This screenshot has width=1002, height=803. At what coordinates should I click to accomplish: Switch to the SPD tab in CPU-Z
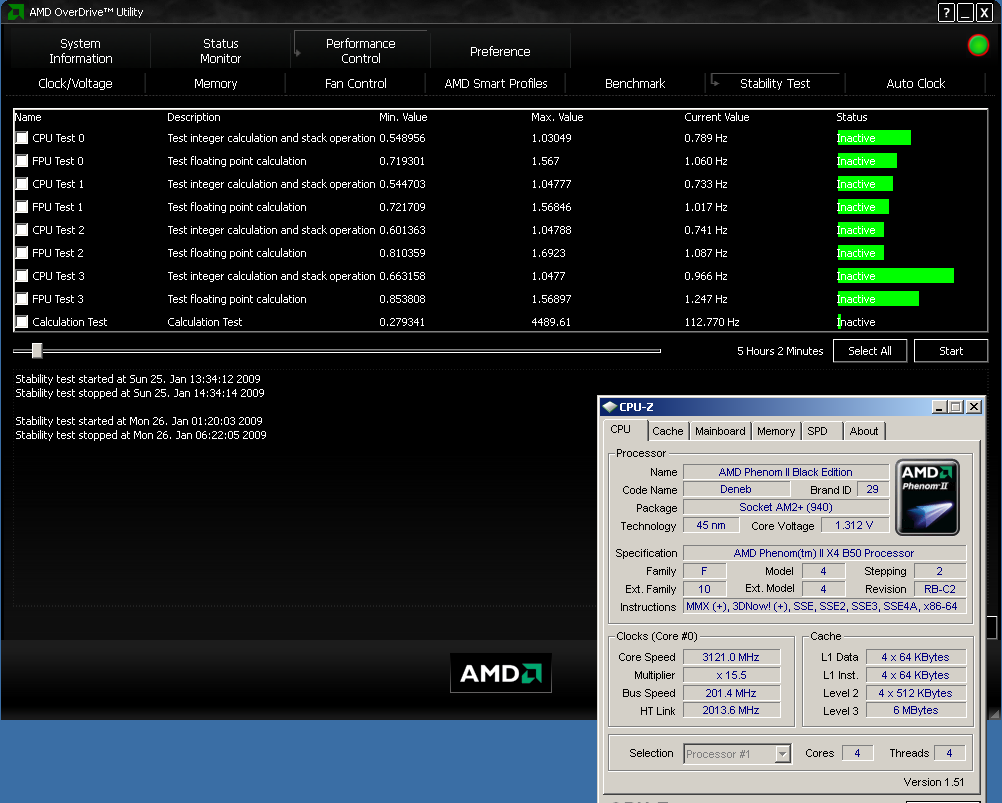(817, 431)
